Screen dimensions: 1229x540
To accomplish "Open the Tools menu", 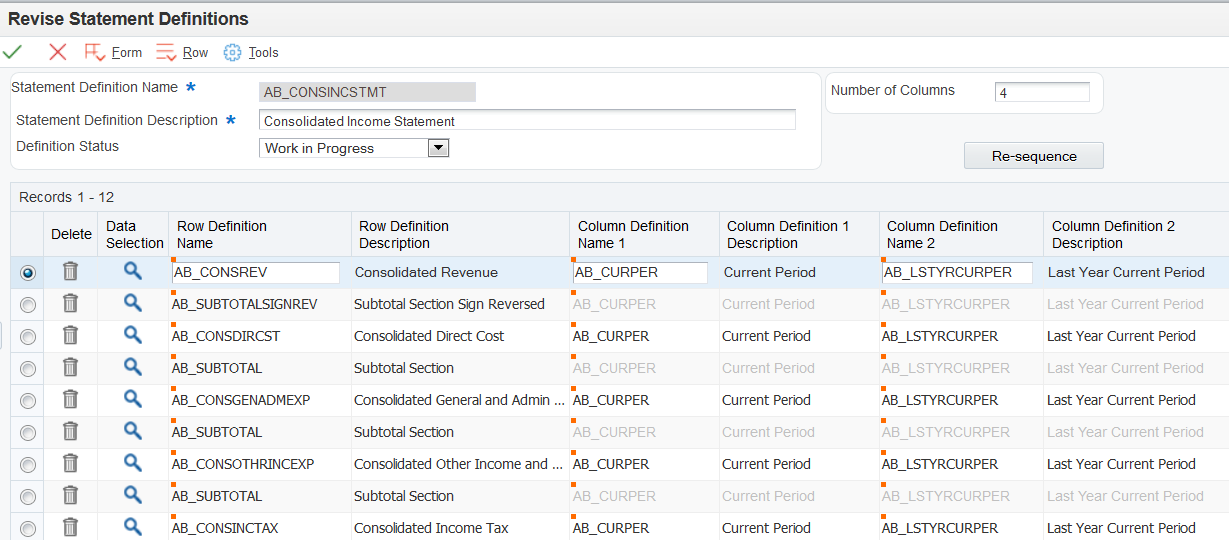I will coord(251,52).
